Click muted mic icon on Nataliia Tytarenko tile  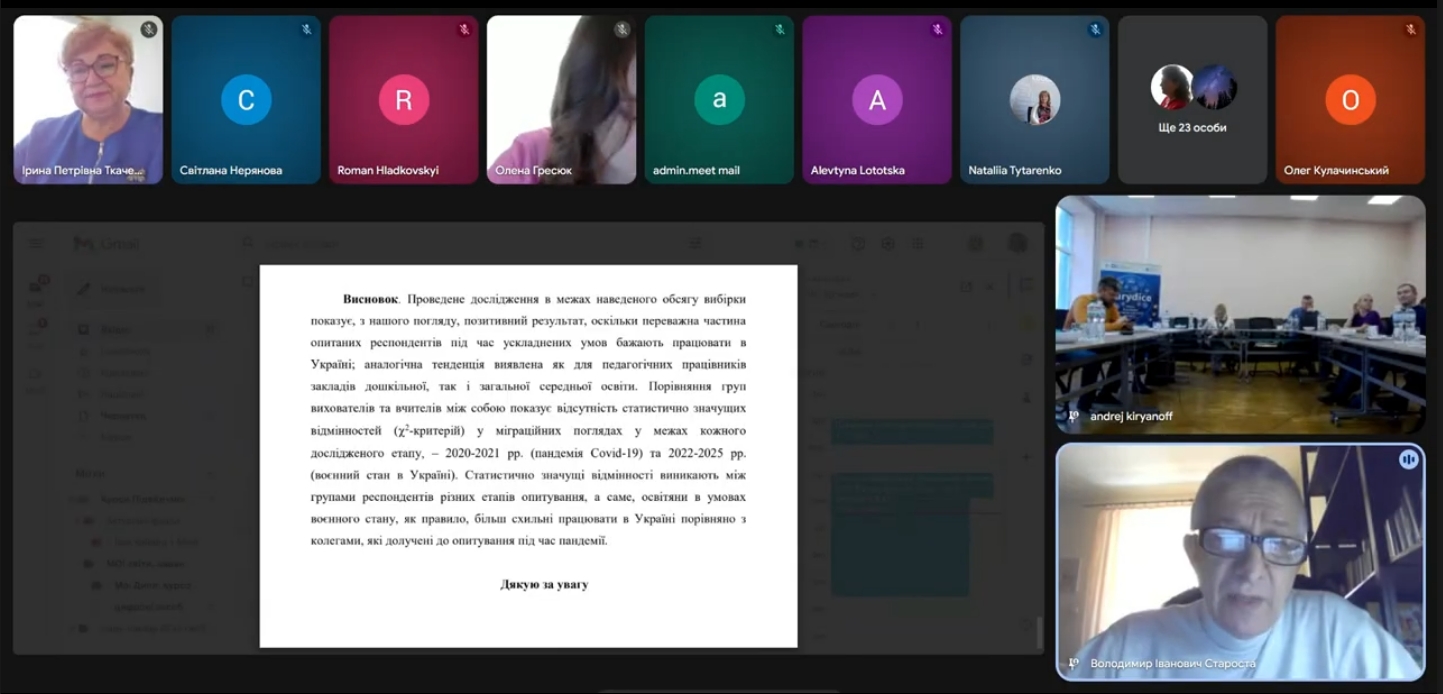click(1095, 30)
